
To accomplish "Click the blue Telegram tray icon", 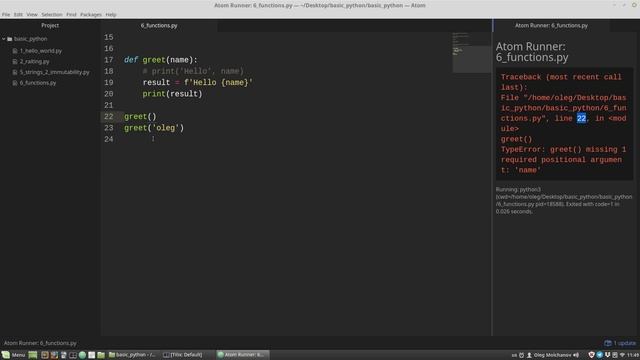I will [x=600, y=355].
